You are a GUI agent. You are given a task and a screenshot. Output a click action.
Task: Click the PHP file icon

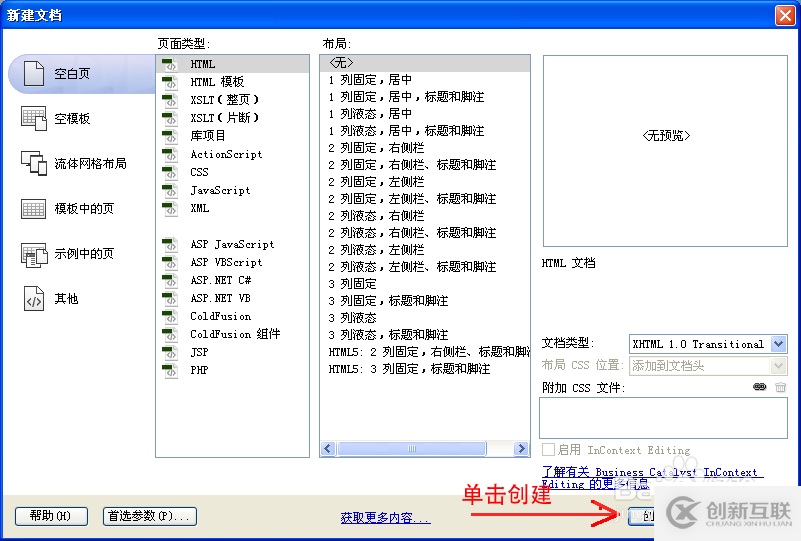point(170,370)
